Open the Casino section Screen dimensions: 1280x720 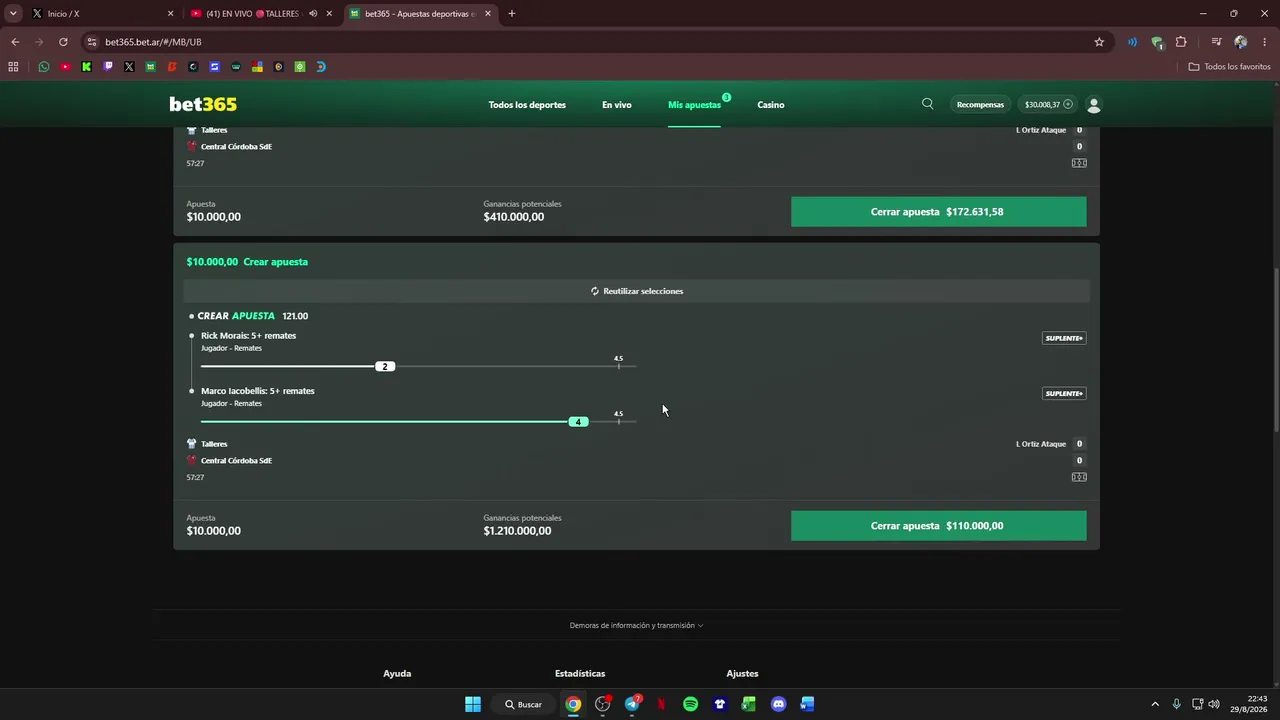(771, 105)
